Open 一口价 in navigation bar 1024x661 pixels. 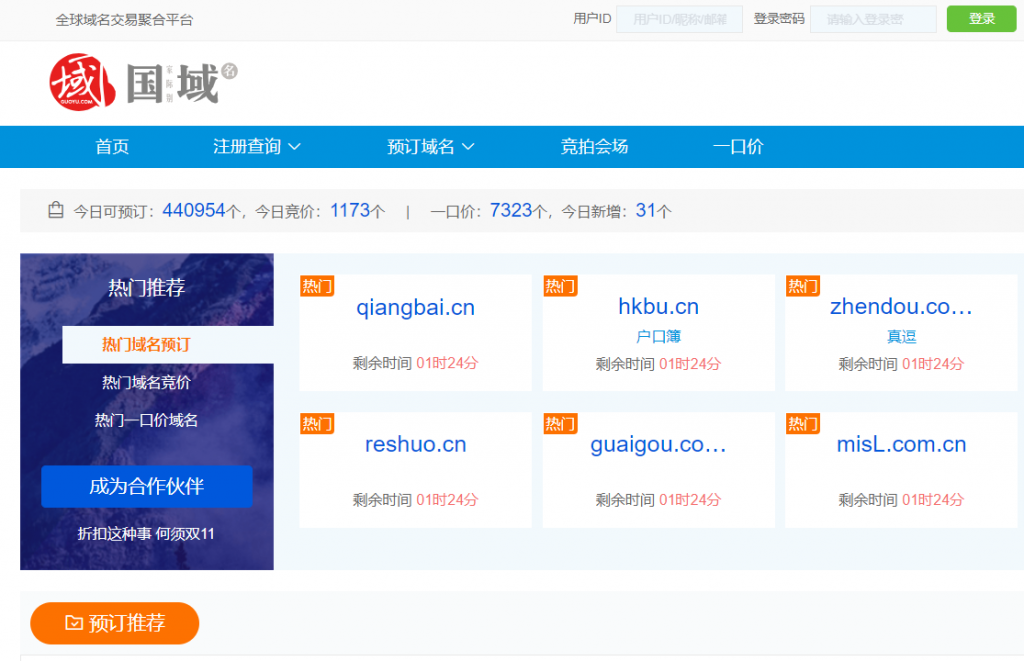tap(738, 146)
